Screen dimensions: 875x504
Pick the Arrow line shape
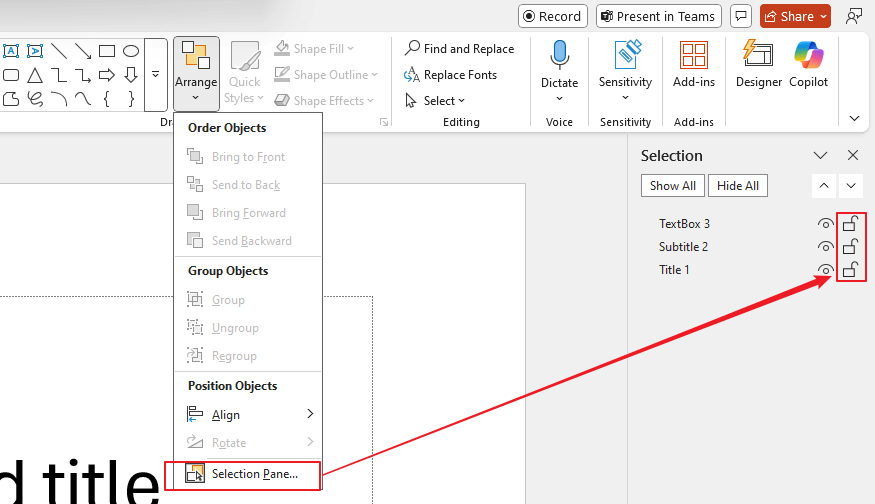click(x=83, y=51)
